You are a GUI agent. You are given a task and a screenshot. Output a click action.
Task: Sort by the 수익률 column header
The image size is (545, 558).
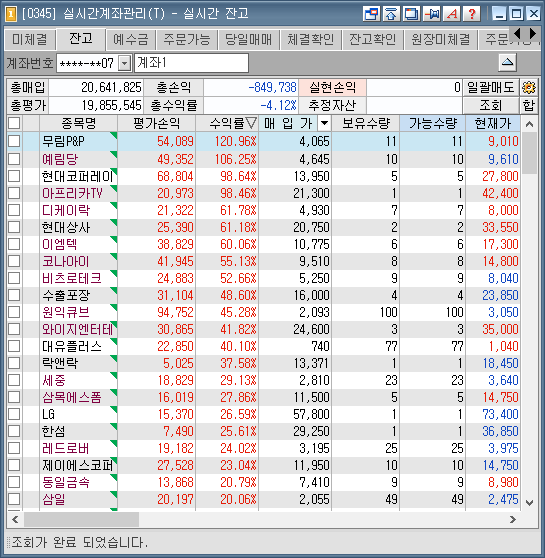[x=227, y=123]
